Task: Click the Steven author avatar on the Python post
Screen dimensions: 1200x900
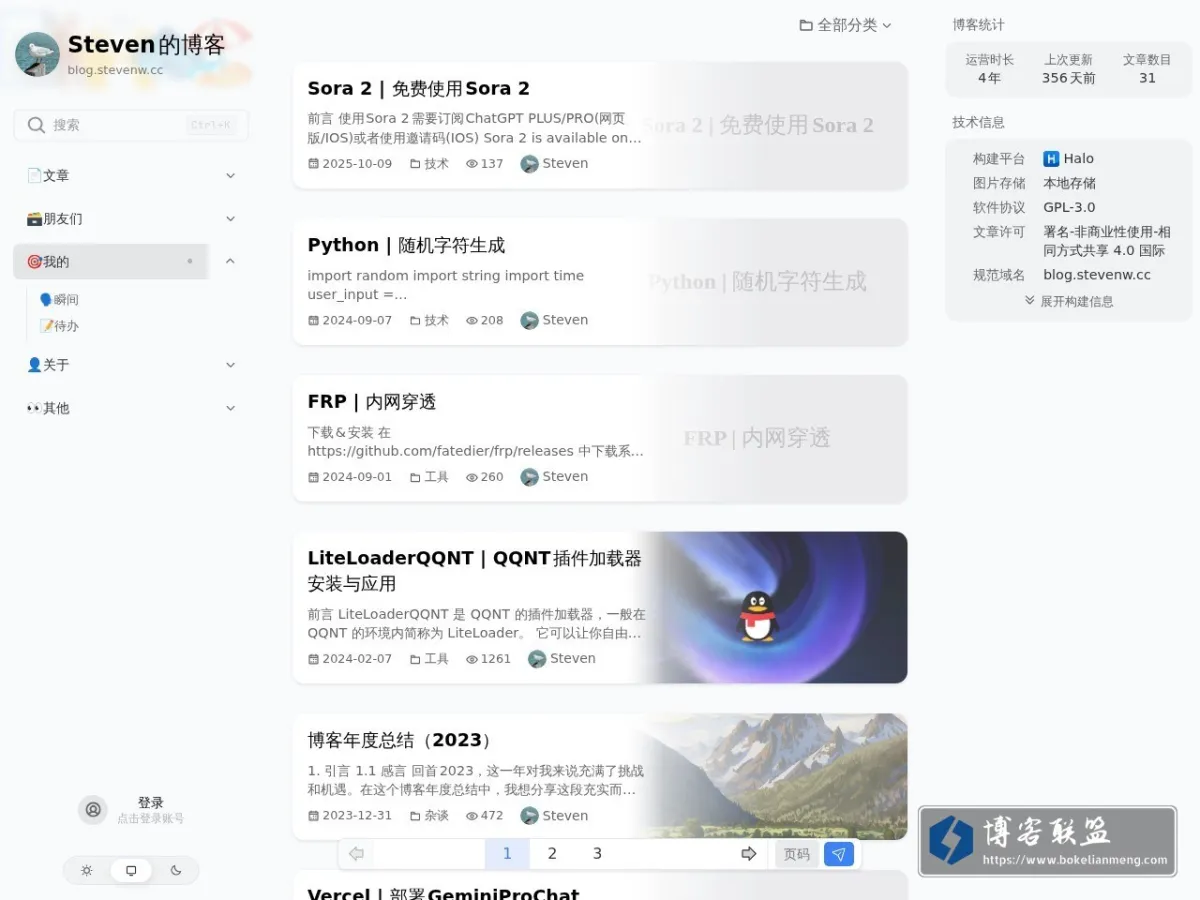Action: [x=530, y=321]
